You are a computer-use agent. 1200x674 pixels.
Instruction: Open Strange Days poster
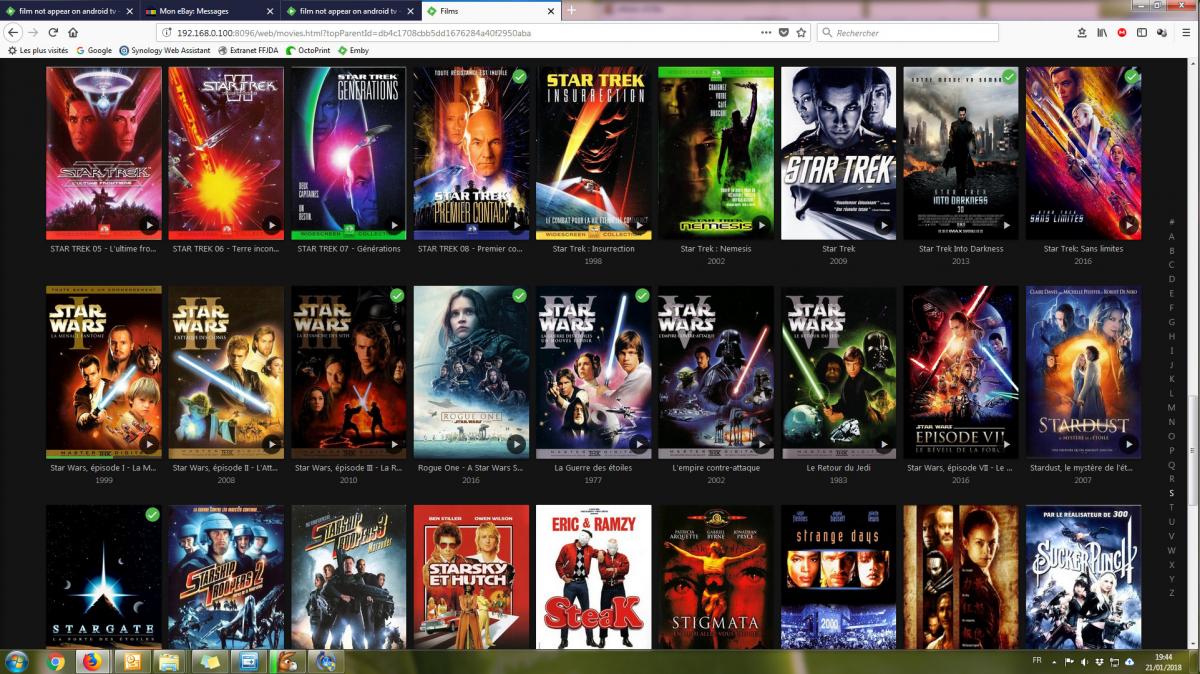tap(838, 577)
